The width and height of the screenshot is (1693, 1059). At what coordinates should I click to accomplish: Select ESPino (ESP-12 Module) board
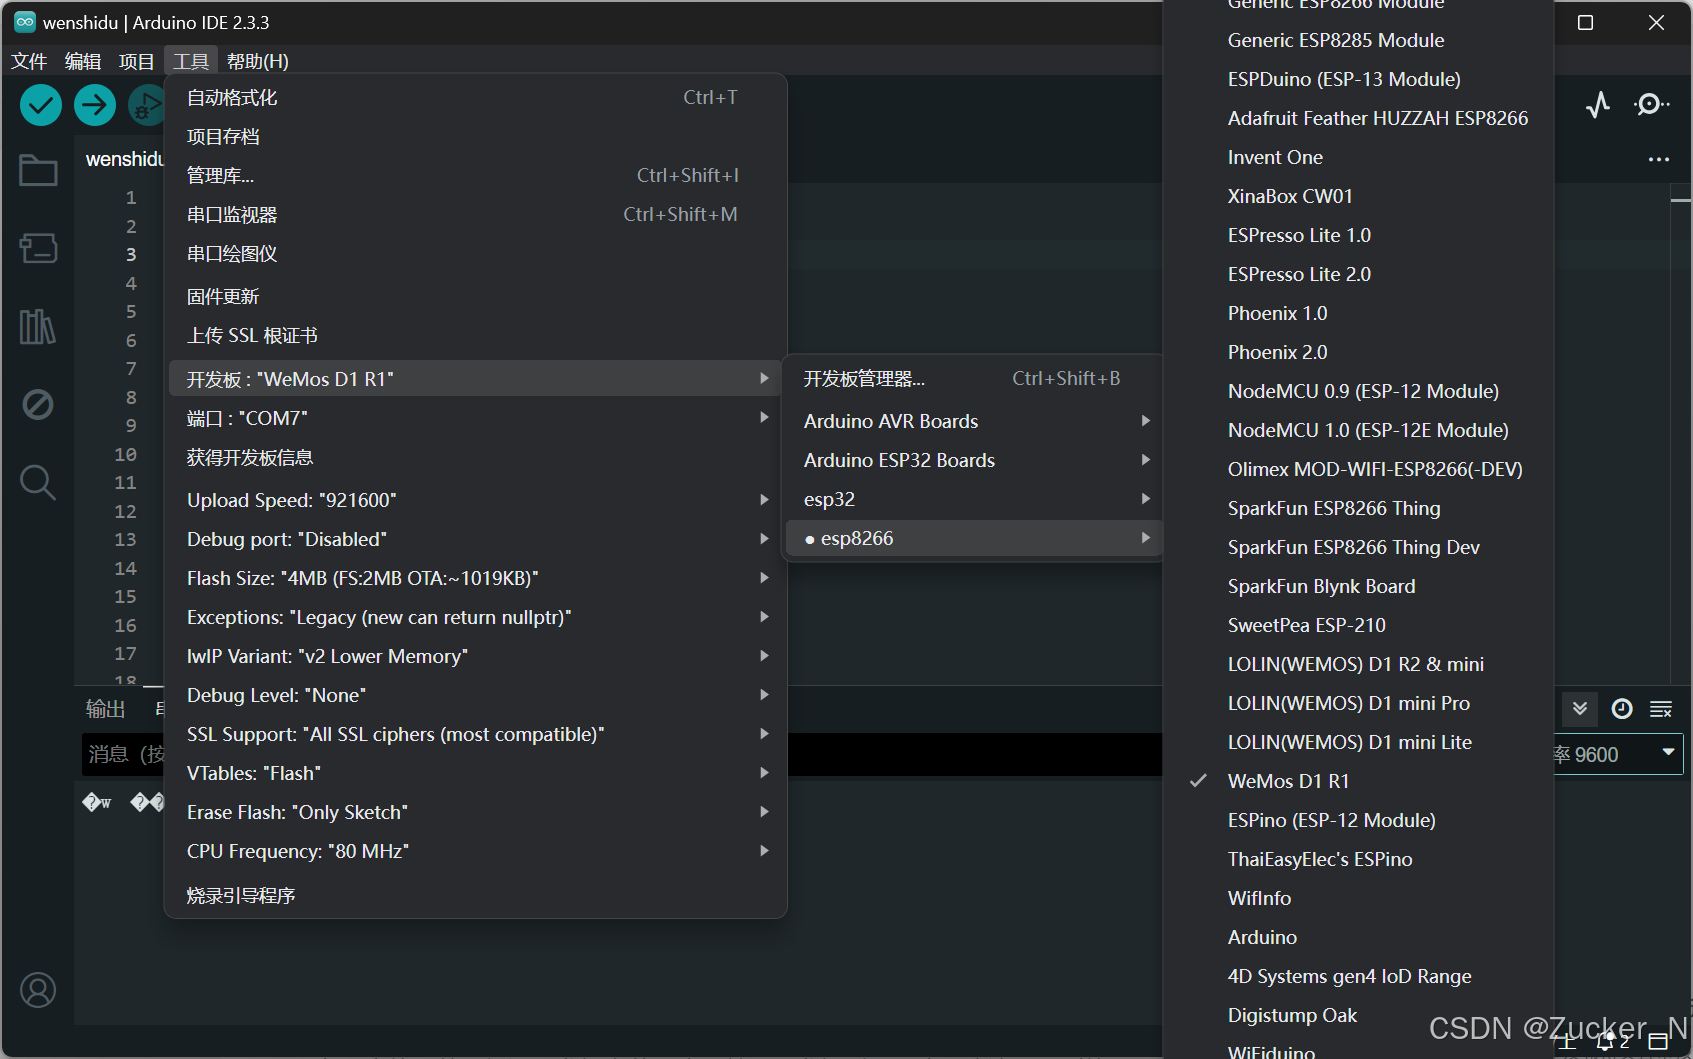pyautogui.click(x=1358, y=820)
